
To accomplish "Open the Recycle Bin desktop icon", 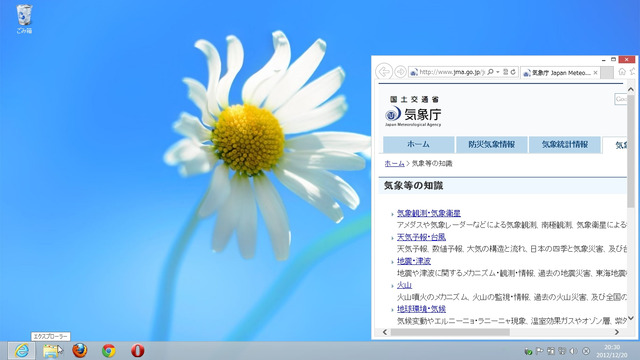I will click(x=24, y=19).
